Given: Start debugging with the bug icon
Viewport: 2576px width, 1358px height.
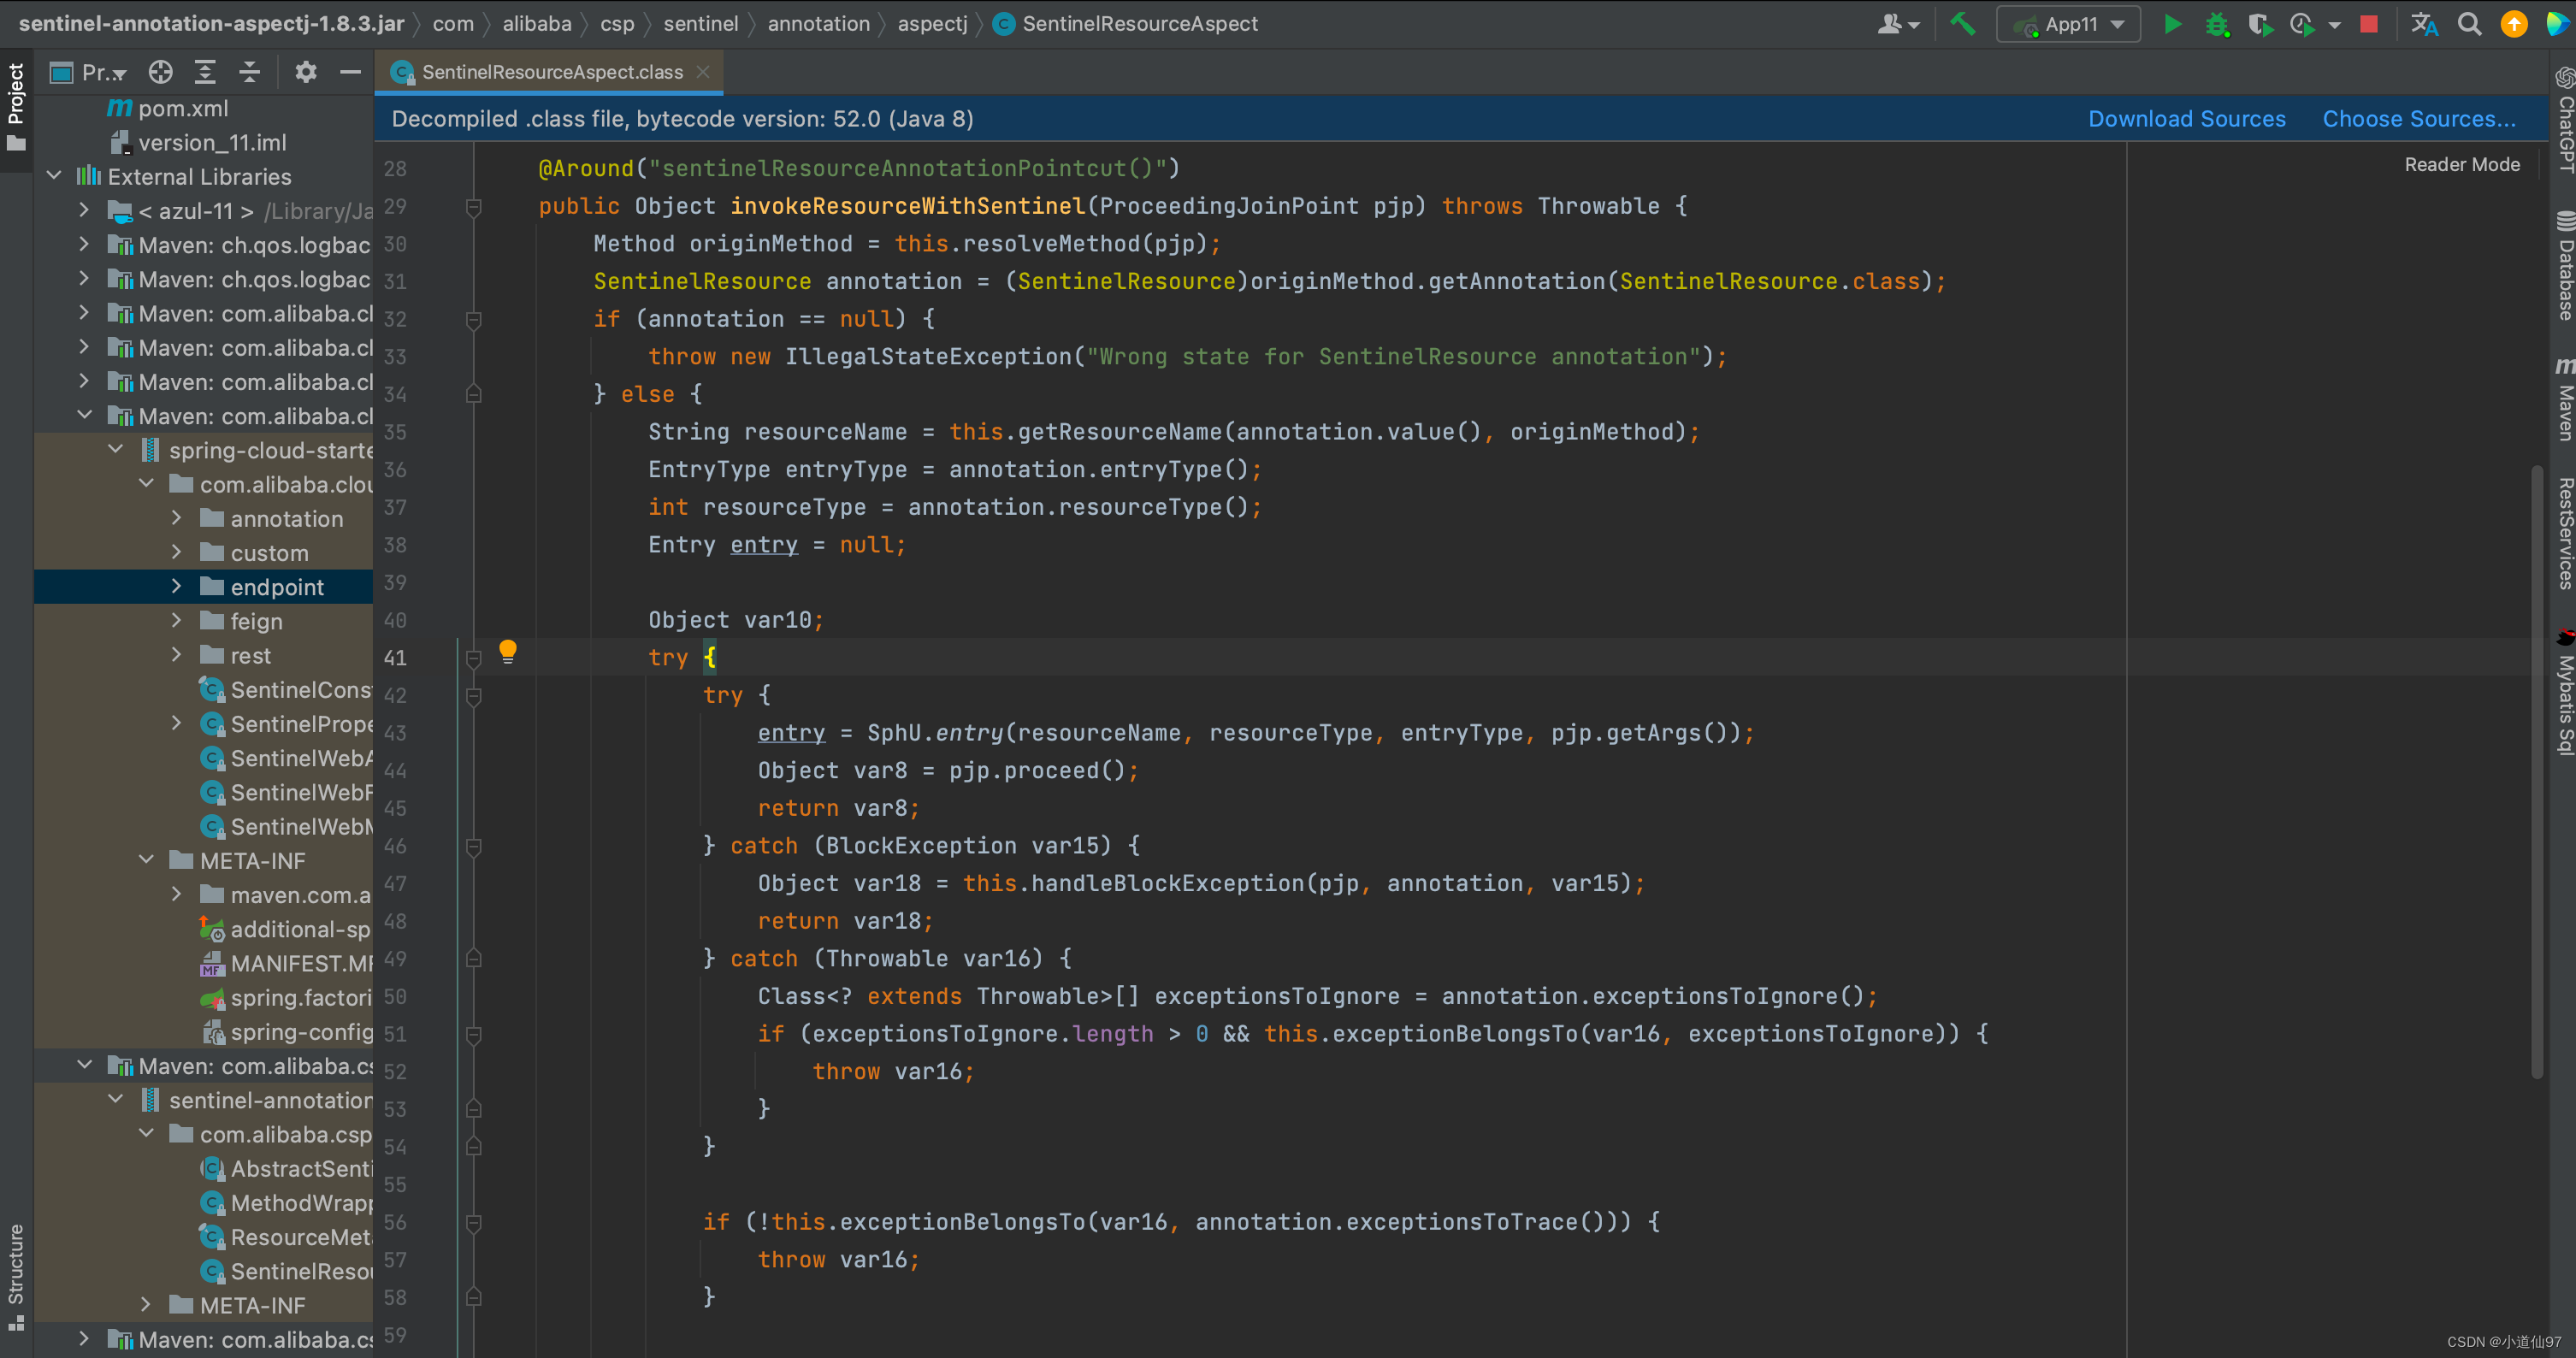Looking at the screenshot, I should coord(2216,23).
